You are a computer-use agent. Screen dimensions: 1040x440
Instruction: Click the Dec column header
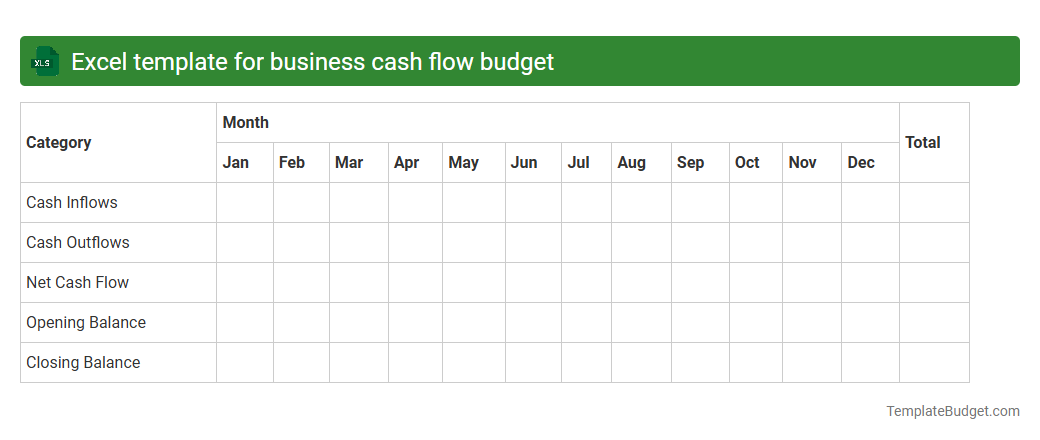point(870,163)
